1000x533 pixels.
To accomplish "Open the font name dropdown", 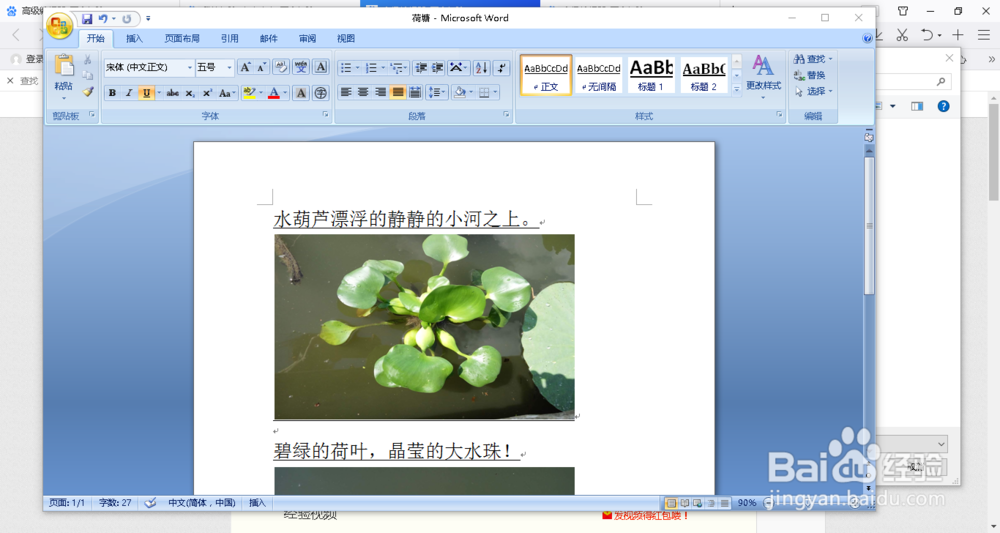I will 189,68.
